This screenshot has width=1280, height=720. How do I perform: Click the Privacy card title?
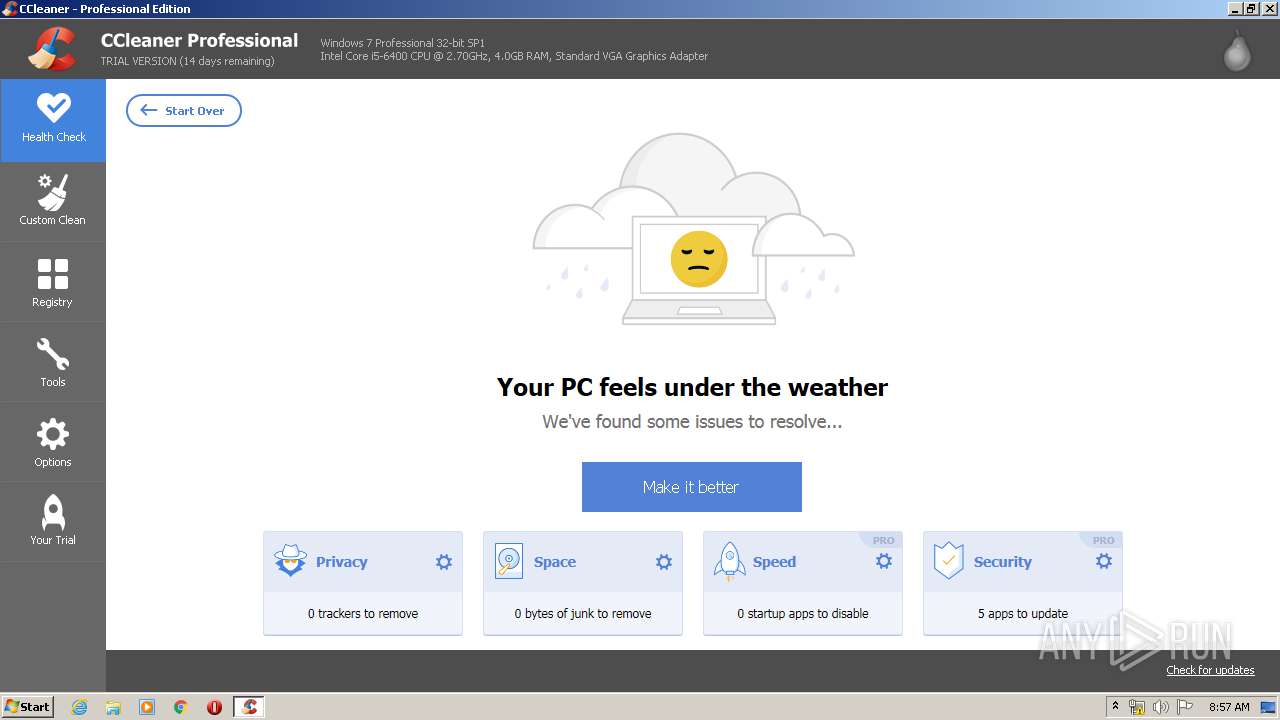[x=342, y=562]
